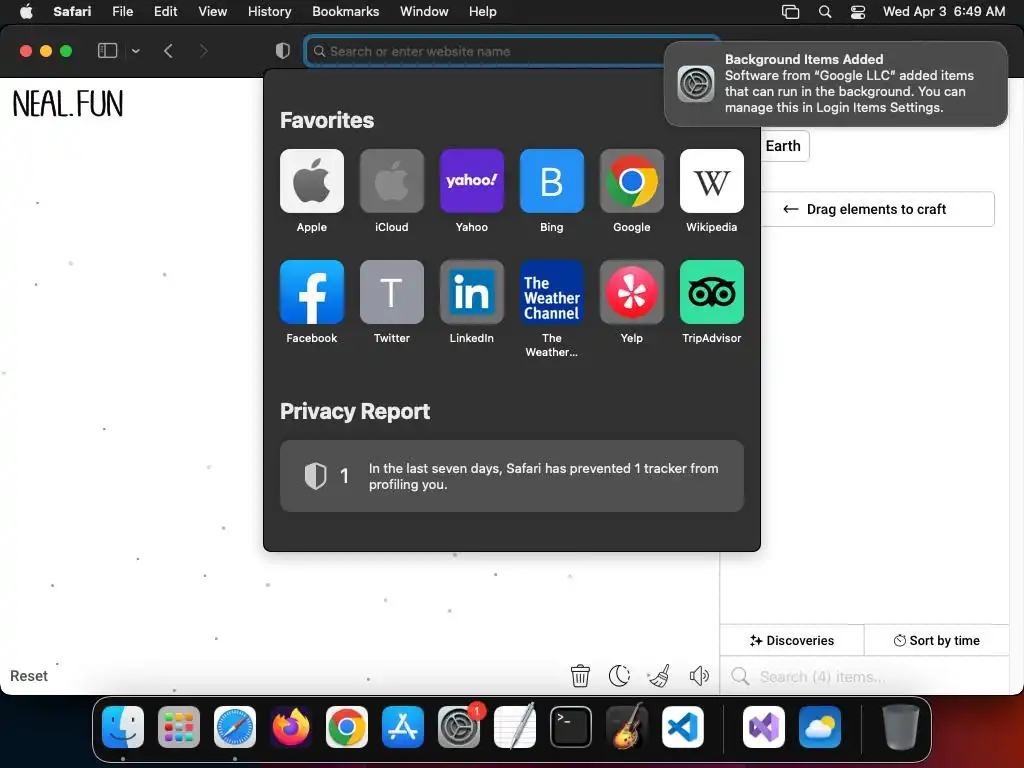Viewport: 1024px width, 768px height.
Task: Open the Help menu
Action: [x=483, y=12]
